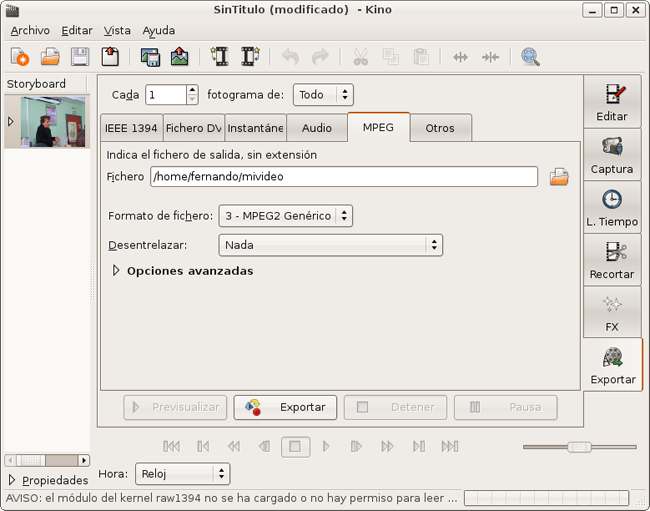Open the Archivo menu

tap(30, 31)
